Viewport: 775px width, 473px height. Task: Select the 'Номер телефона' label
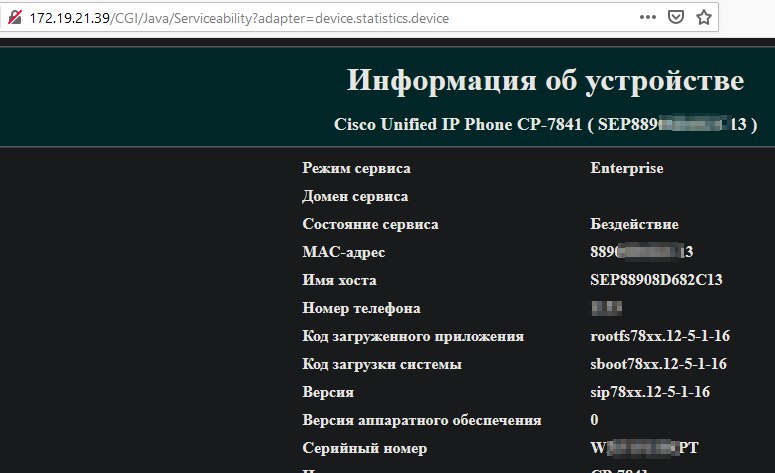pyautogui.click(x=361, y=308)
